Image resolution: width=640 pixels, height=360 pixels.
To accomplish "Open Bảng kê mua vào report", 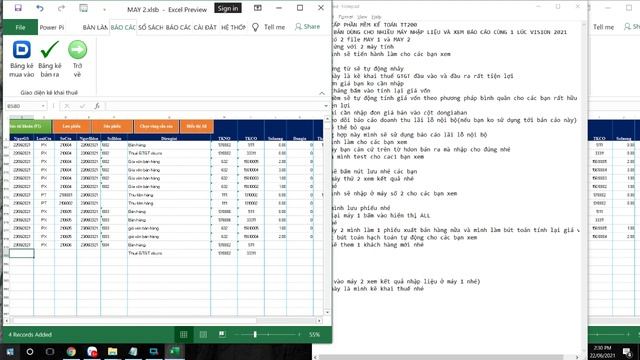I will point(22,59).
